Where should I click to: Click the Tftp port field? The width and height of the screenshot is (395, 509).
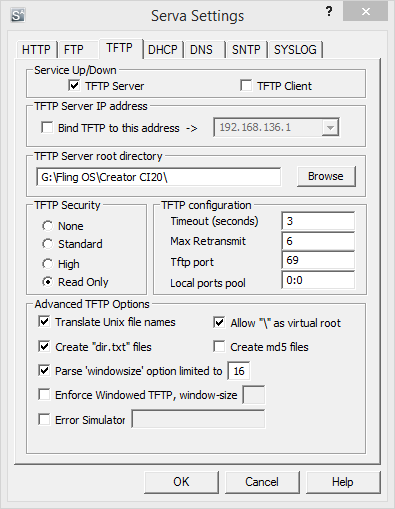(318, 260)
